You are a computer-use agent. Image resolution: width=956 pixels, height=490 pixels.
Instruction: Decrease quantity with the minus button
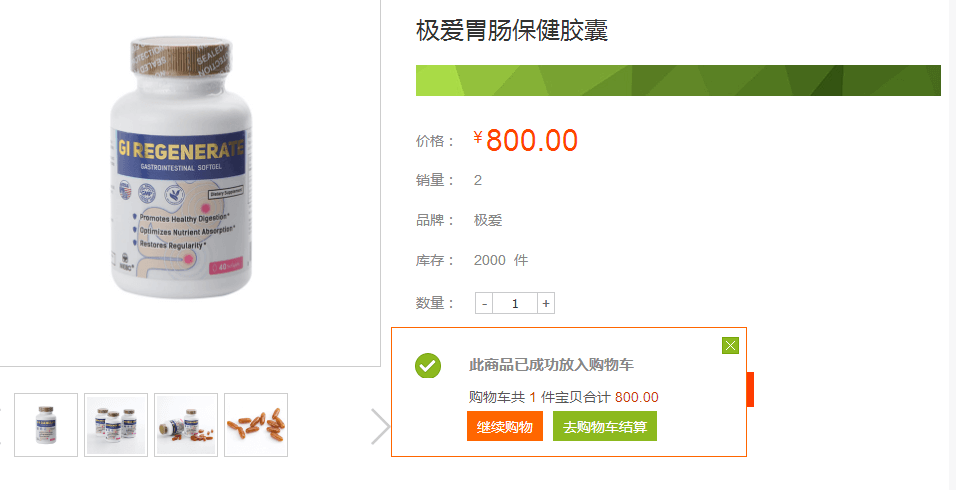click(x=484, y=303)
